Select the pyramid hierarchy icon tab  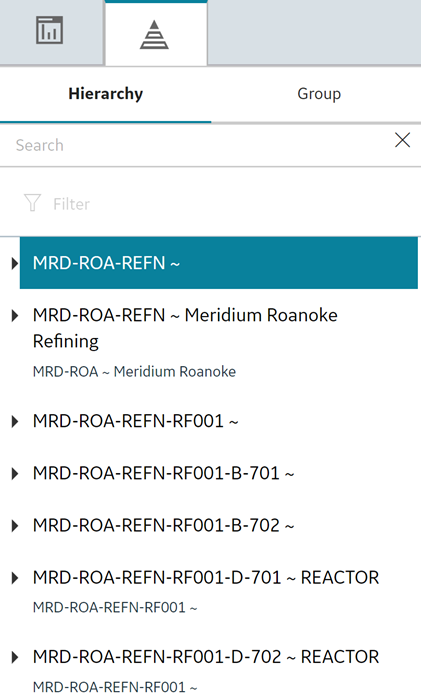tap(155, 34)
